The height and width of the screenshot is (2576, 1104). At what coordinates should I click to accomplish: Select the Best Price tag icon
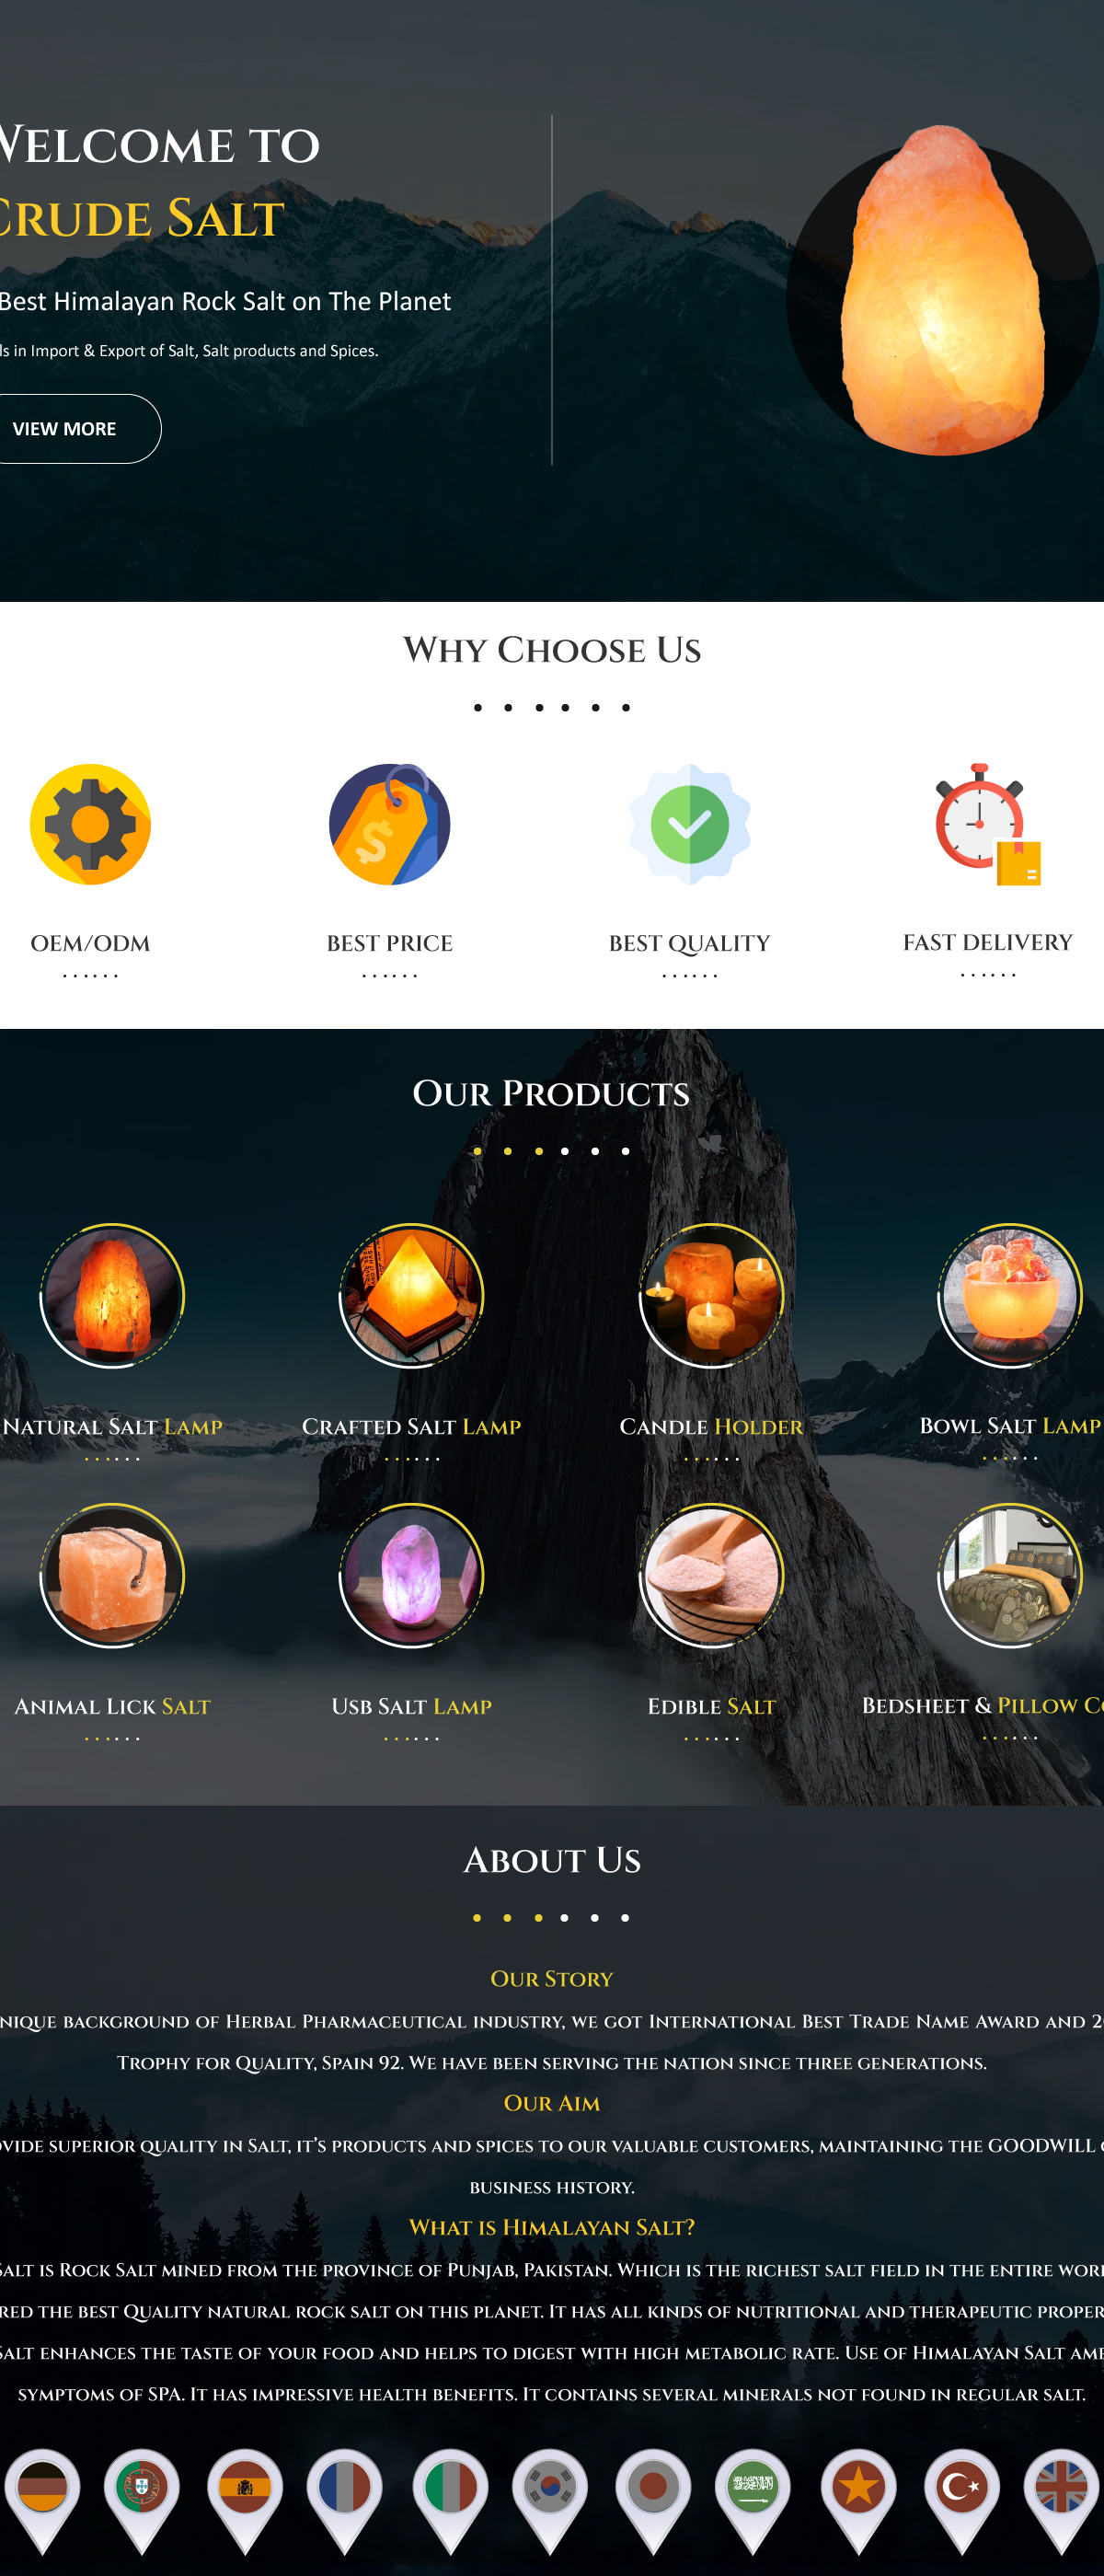click(390, 824)
